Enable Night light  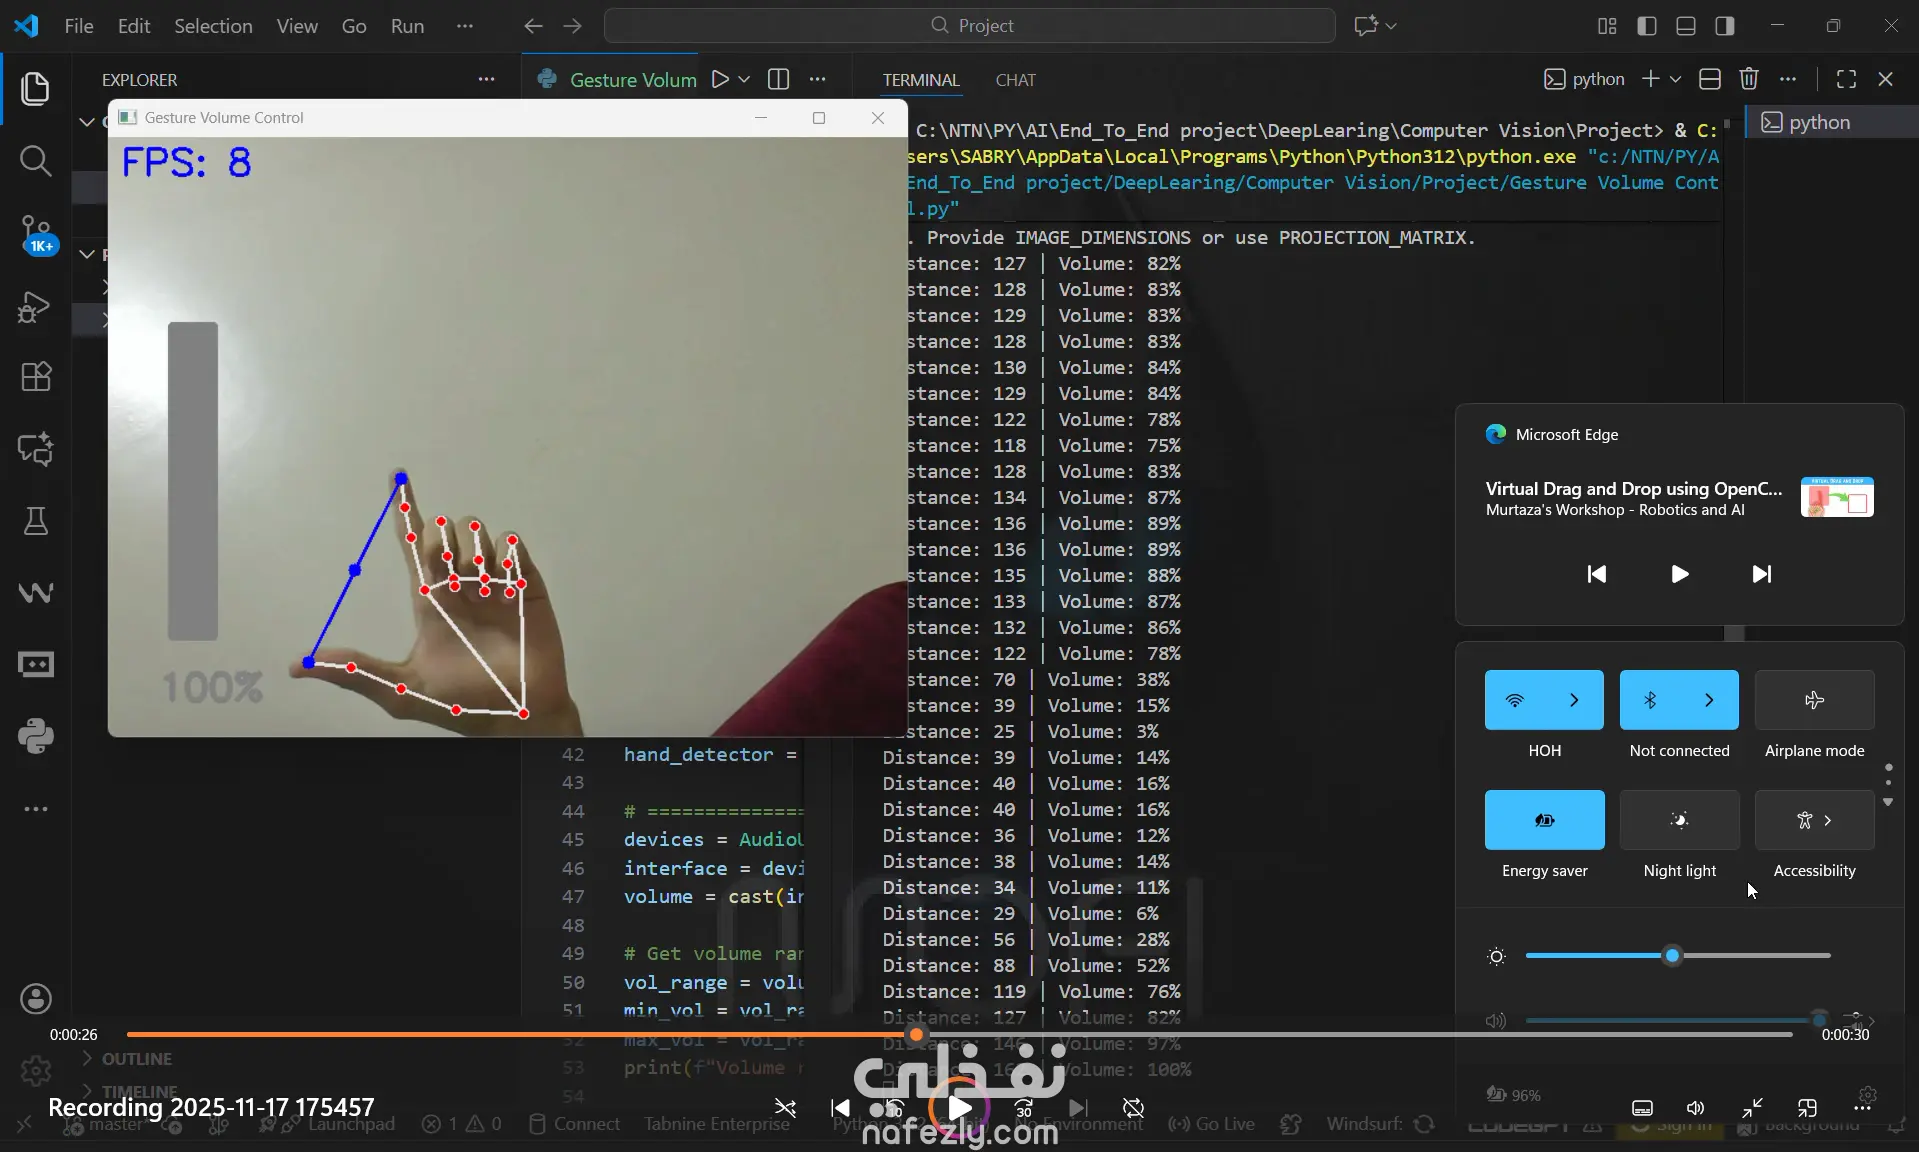point(1679,820)
